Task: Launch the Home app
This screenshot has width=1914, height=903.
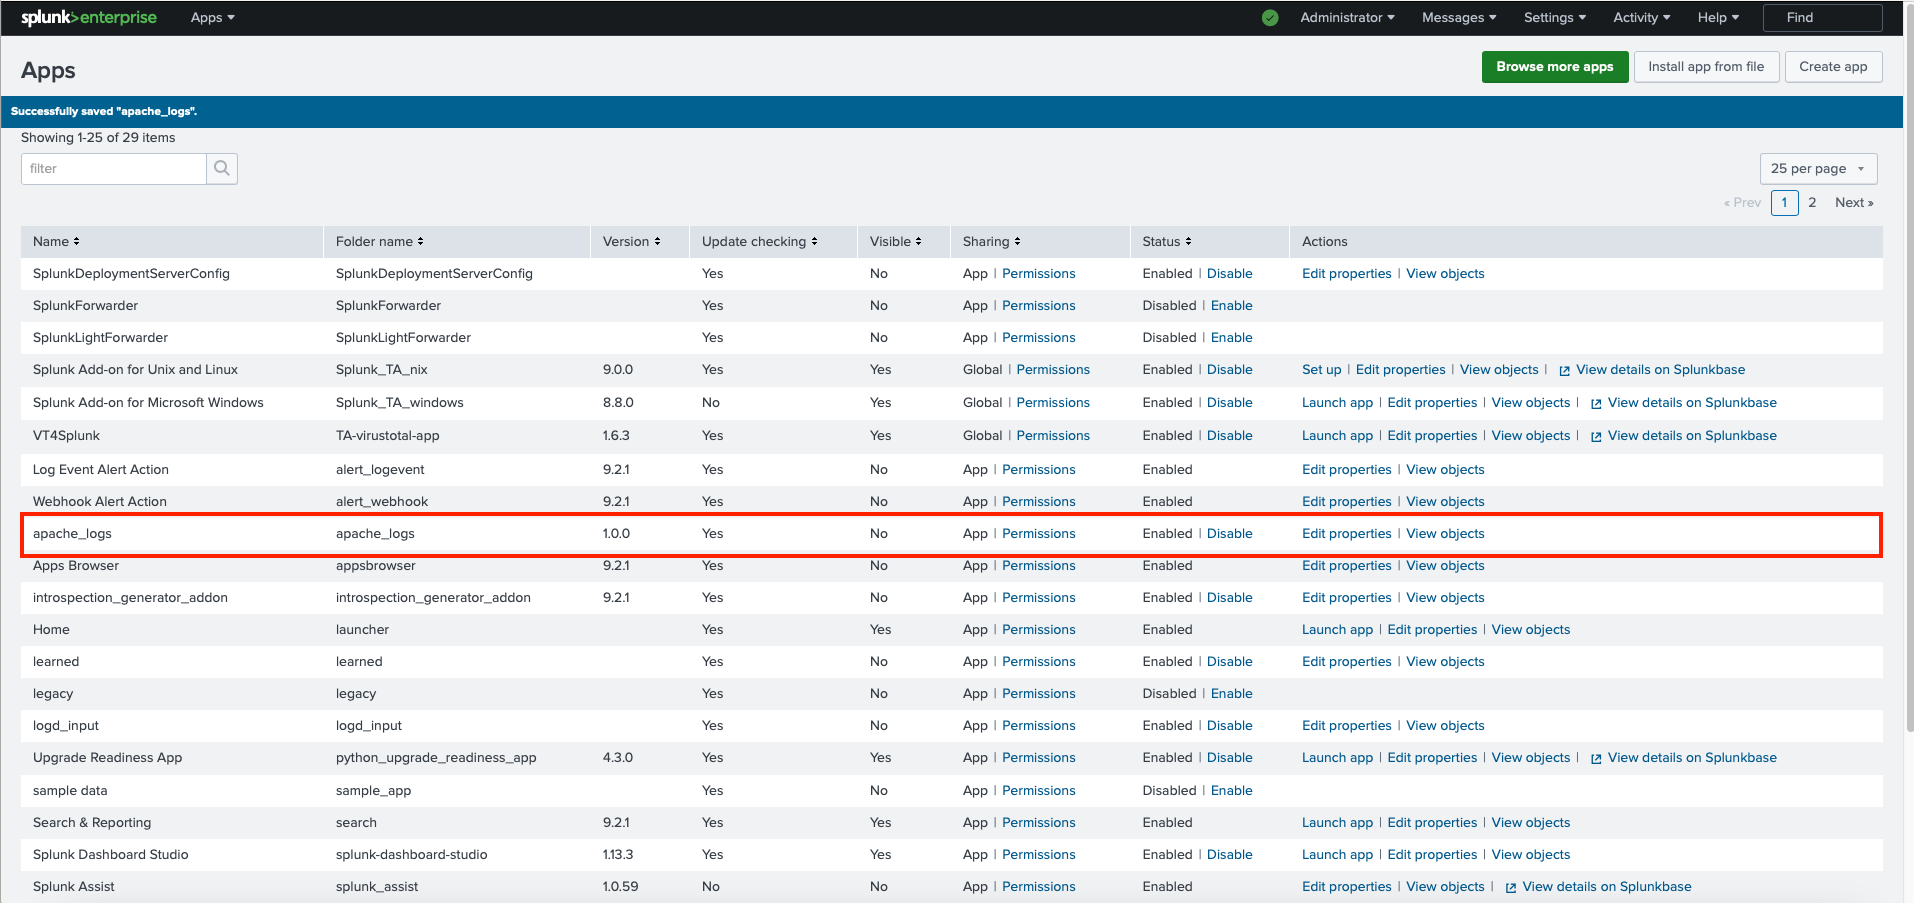Action: [1337, 629]
